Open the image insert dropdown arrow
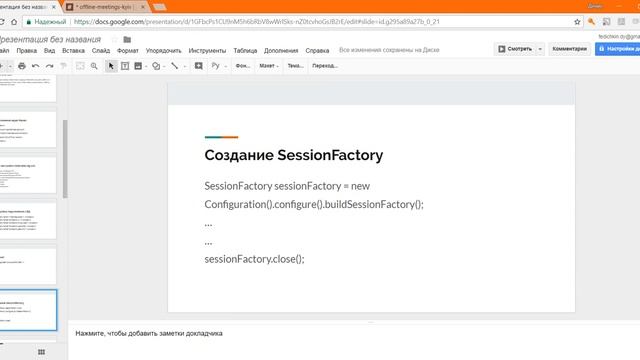This screenshot has height=360, width=640. click(x=146, y=66)
